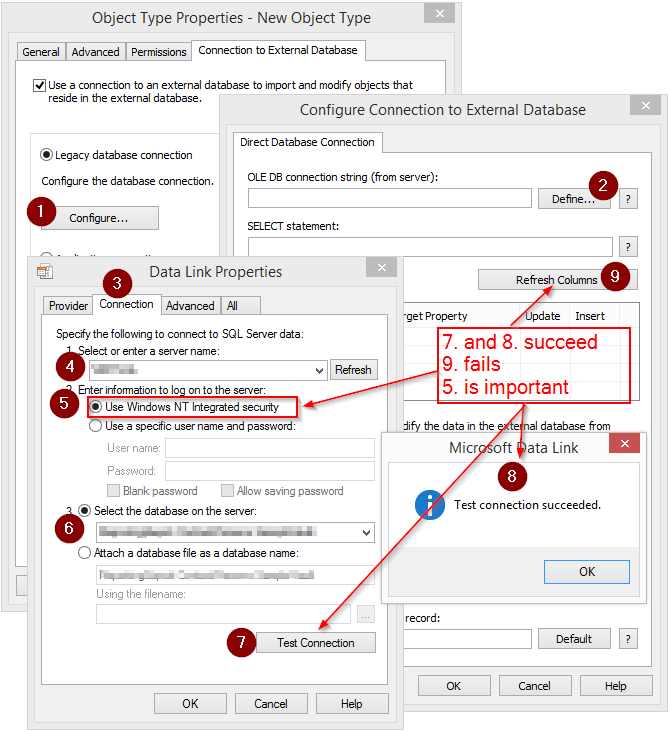Click OK in Microsoft Data Link message

pos(587,572)
